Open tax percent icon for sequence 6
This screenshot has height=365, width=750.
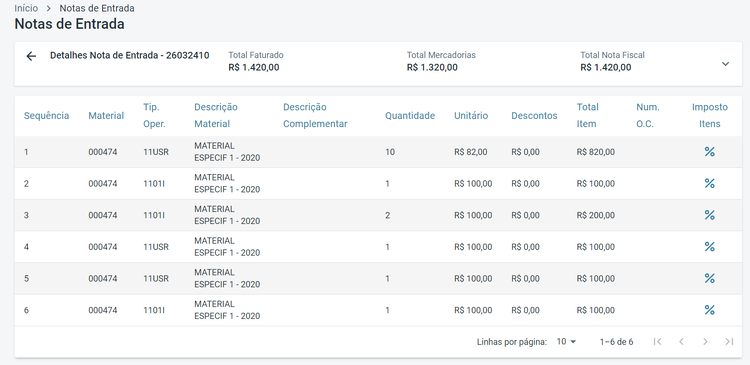pos(709,310)
